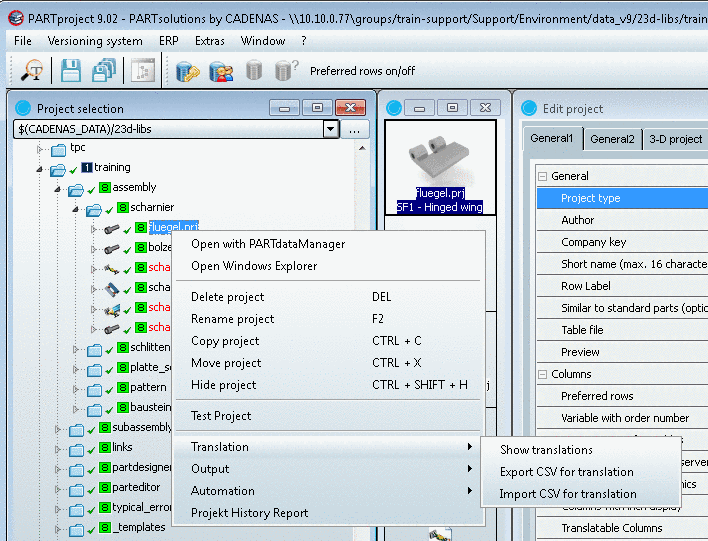Click the database with key toolbar icon
708x541 pixels.
(x=187, y=71)
